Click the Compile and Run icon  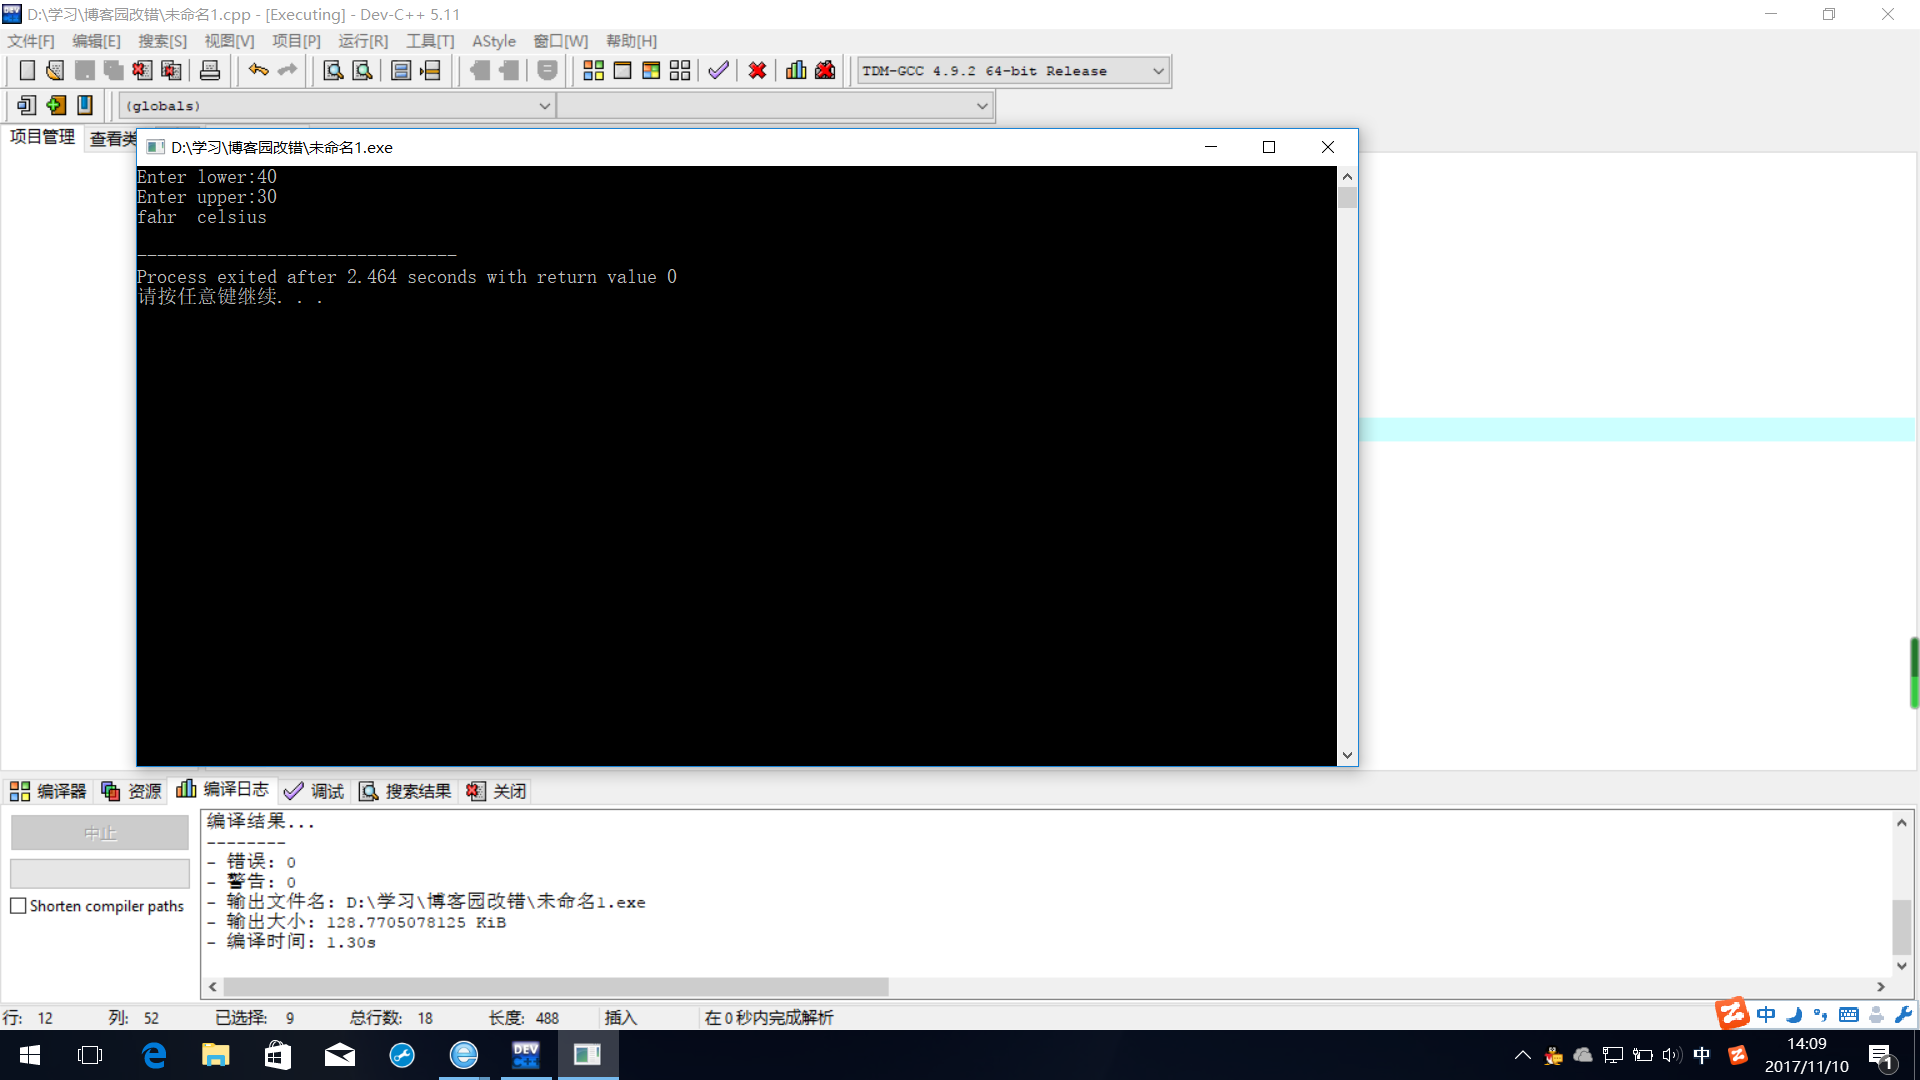click(x=651, y=71)
